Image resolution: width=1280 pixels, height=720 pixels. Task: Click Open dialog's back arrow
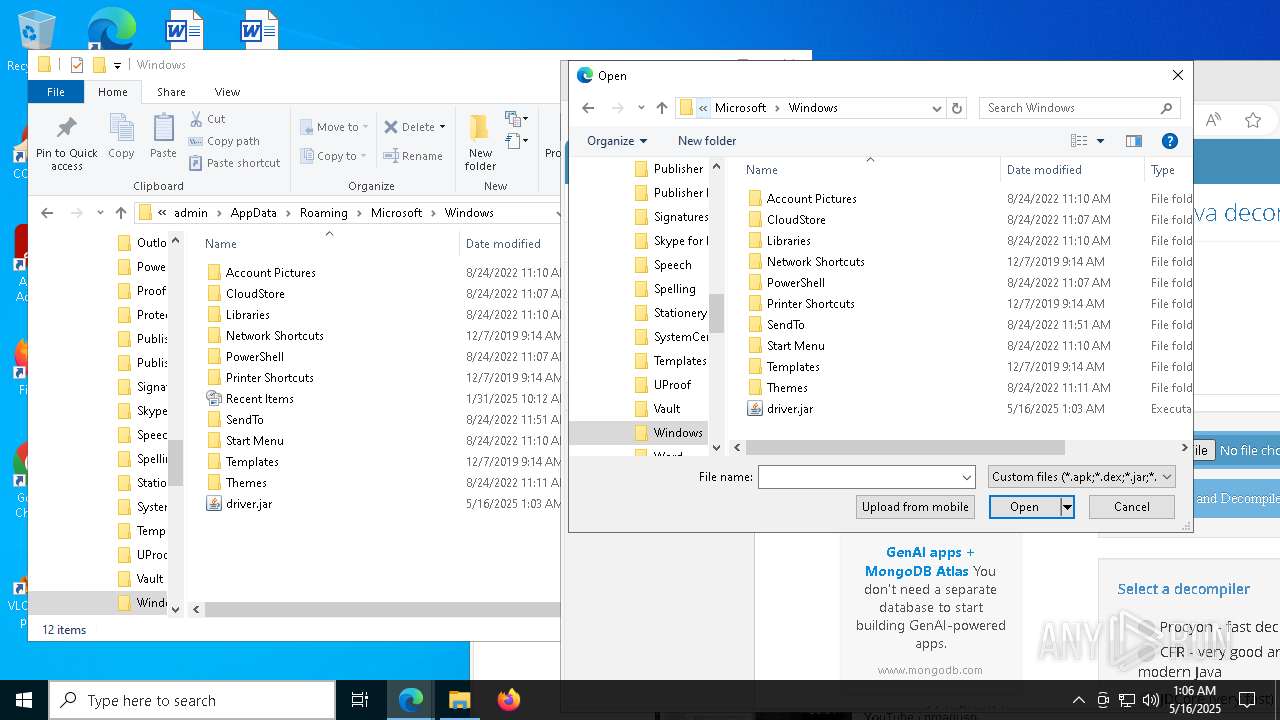pyautogui.click(x=588, y=108)
